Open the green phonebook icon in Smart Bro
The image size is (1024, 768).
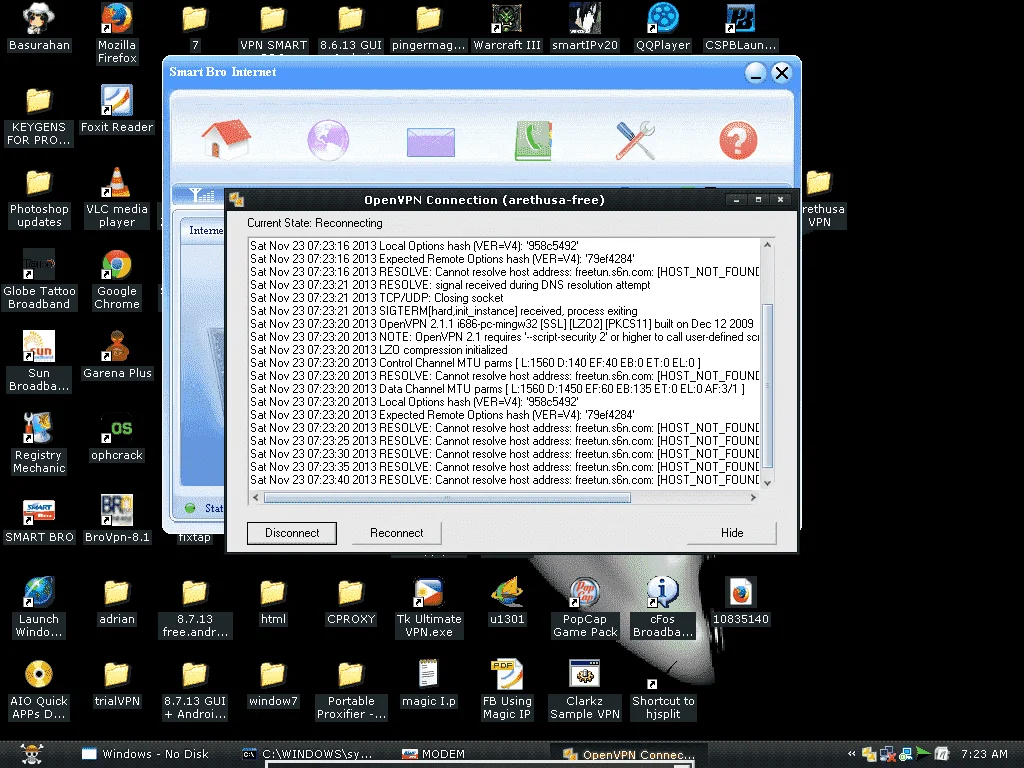(534, 140)
